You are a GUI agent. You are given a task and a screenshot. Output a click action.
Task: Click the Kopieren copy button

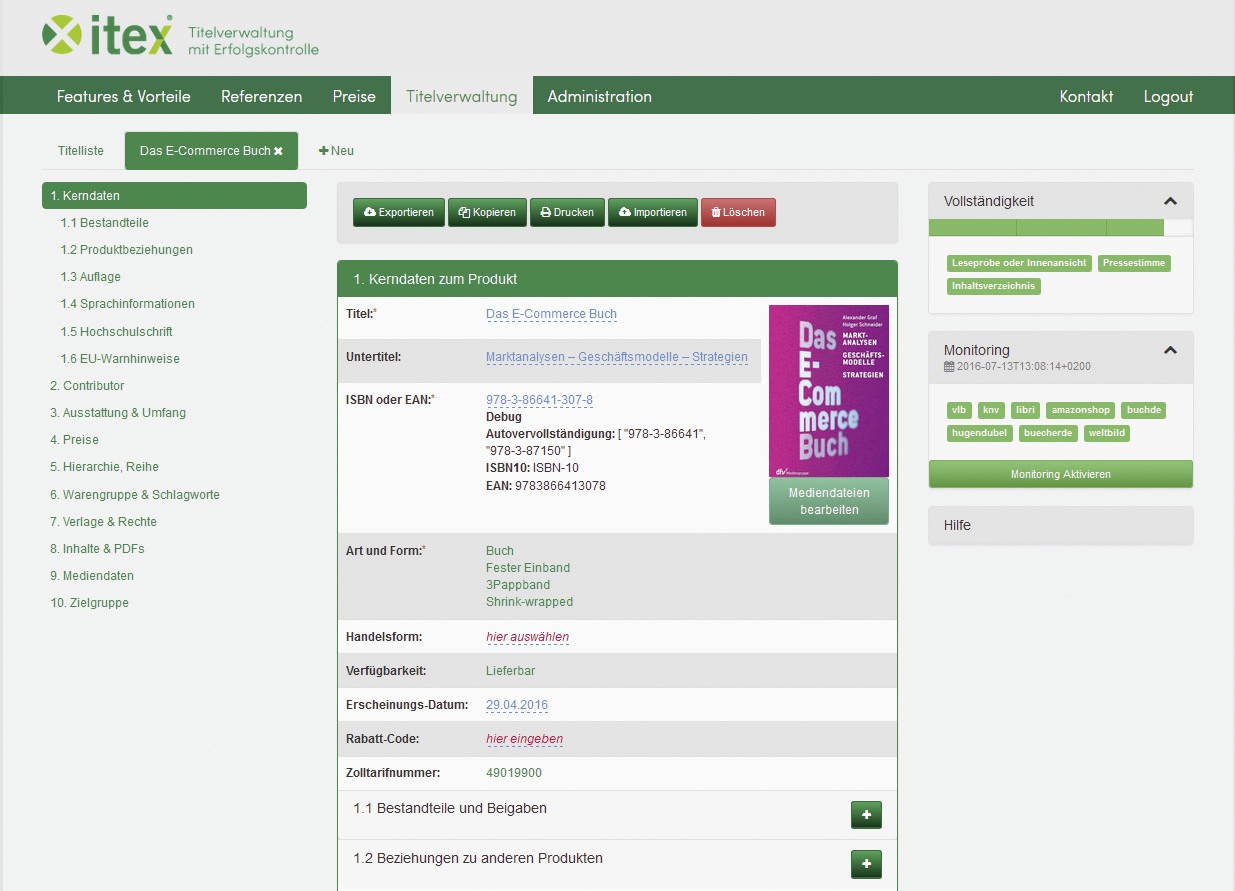(x=487, y=212)
